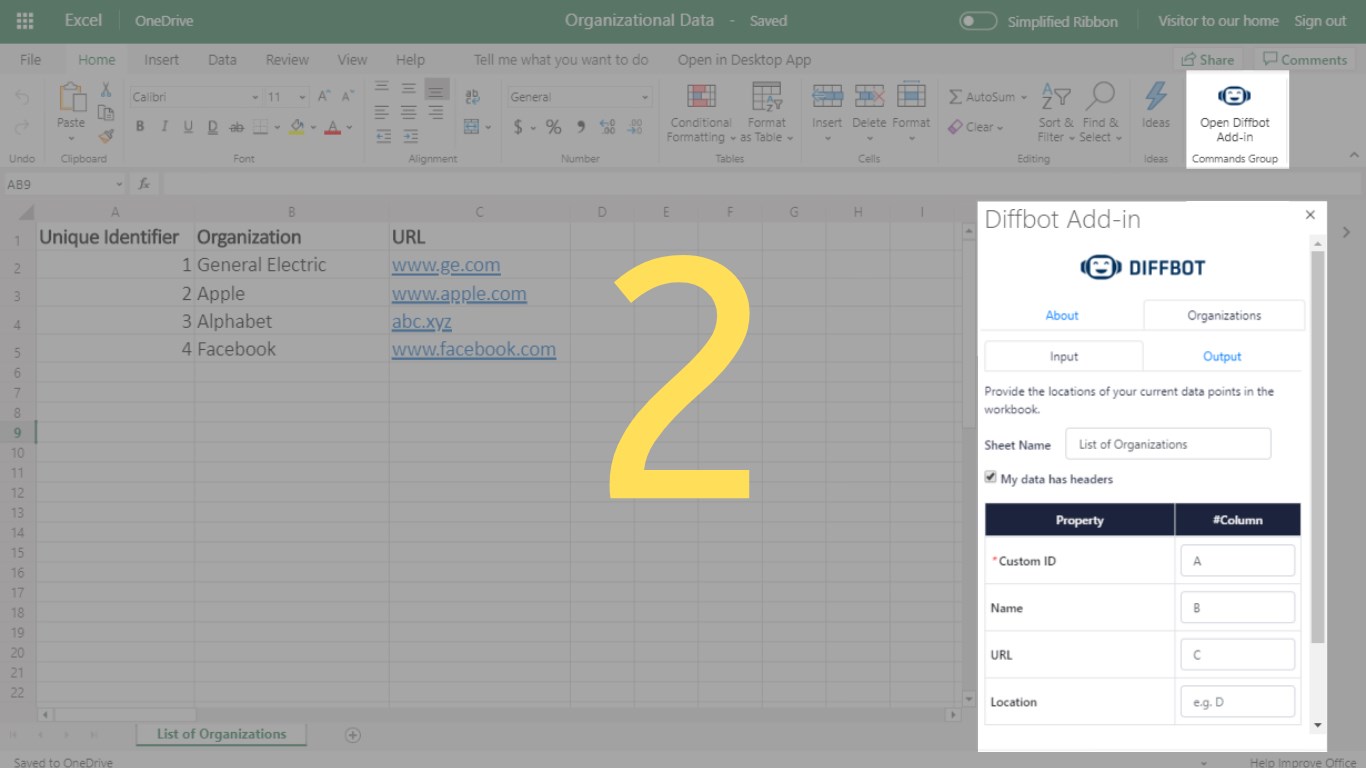
Task: Click Open in Desktop App
Action: point(744,60)
